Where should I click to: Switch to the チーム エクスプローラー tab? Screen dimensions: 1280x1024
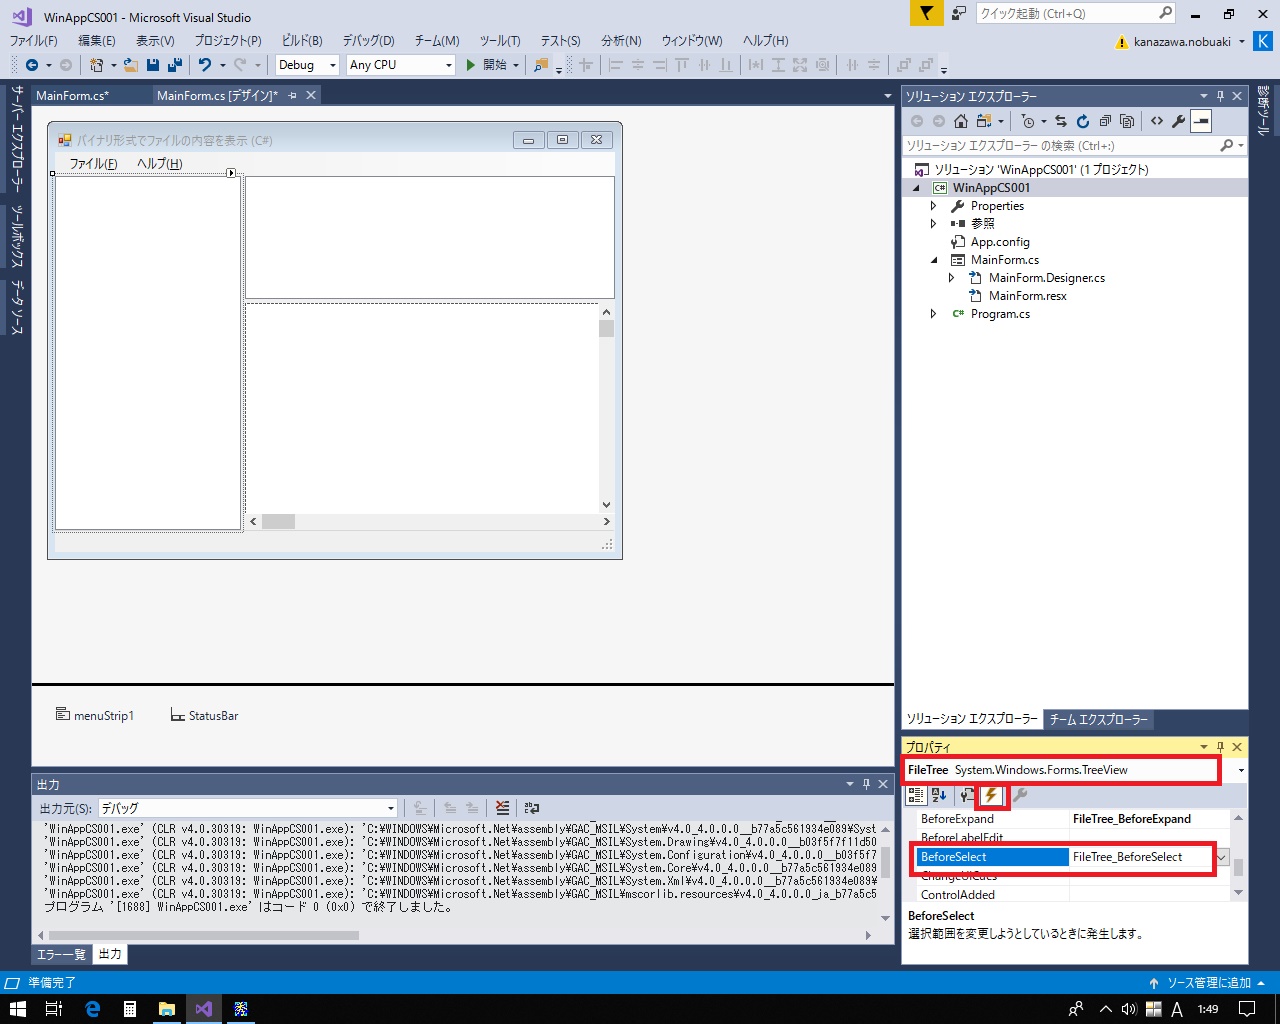coord(1098,719)
